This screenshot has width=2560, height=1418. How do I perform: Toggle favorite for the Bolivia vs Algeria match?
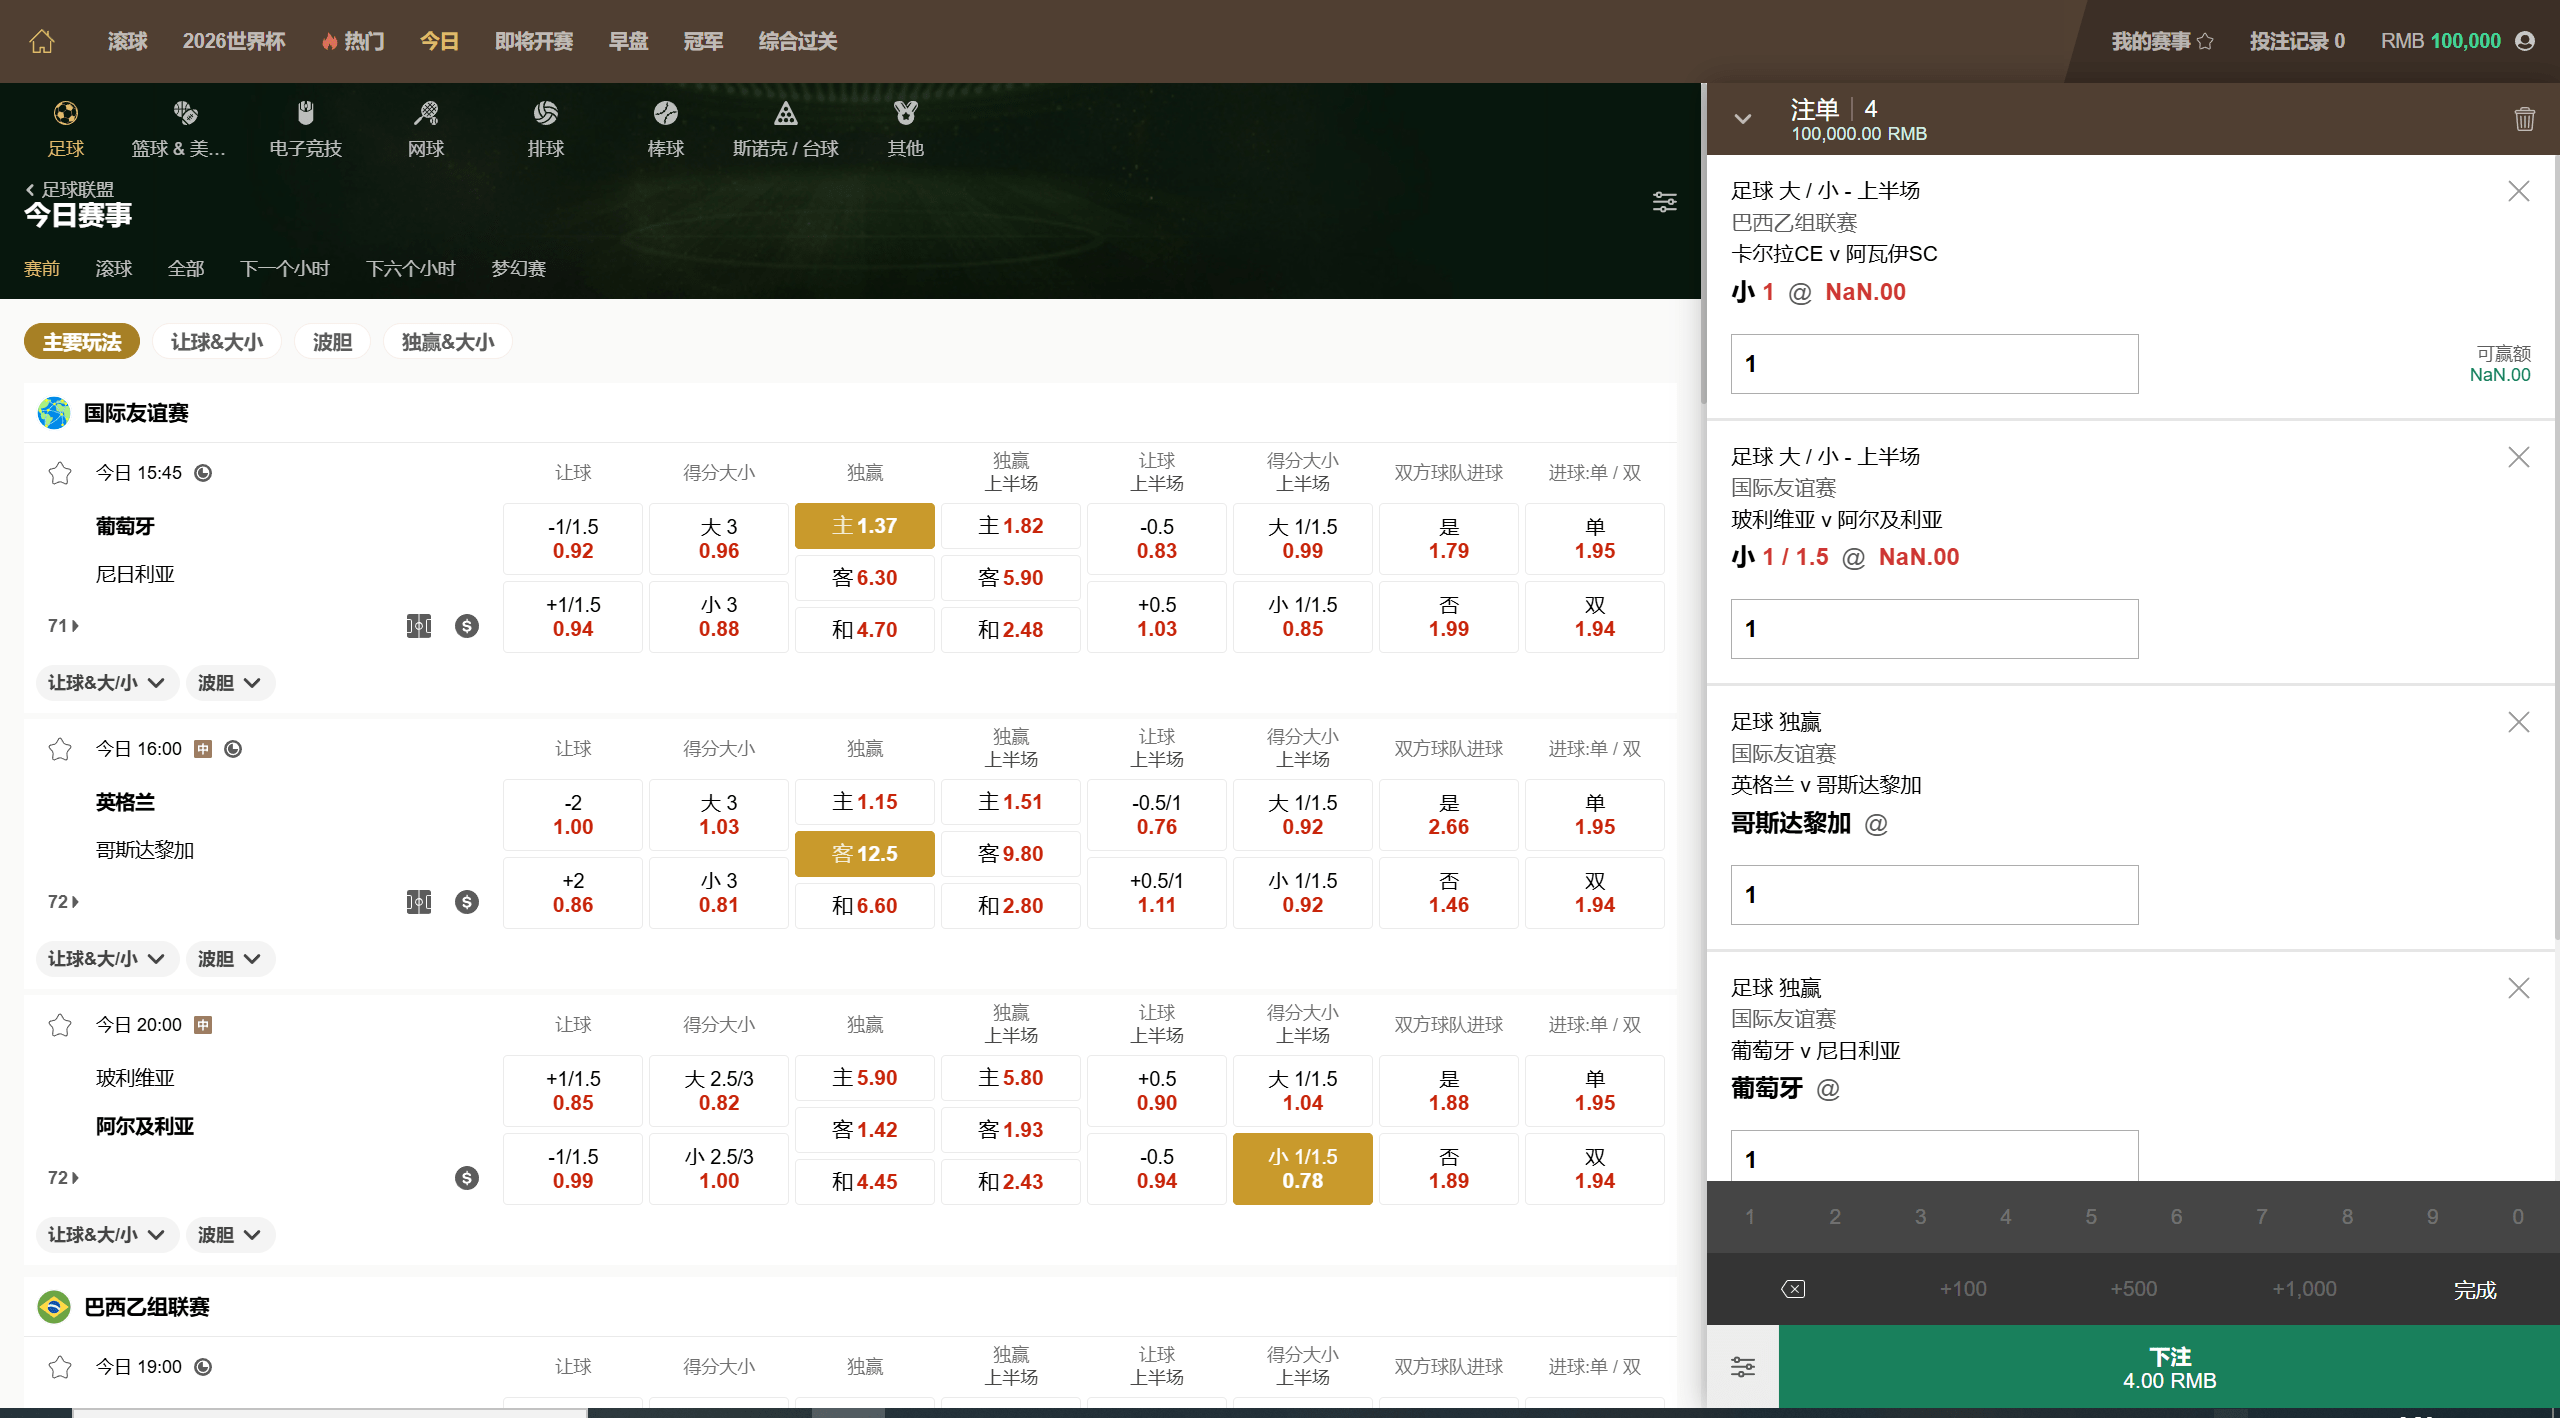pyautogui.click(x=60, y=1025)
